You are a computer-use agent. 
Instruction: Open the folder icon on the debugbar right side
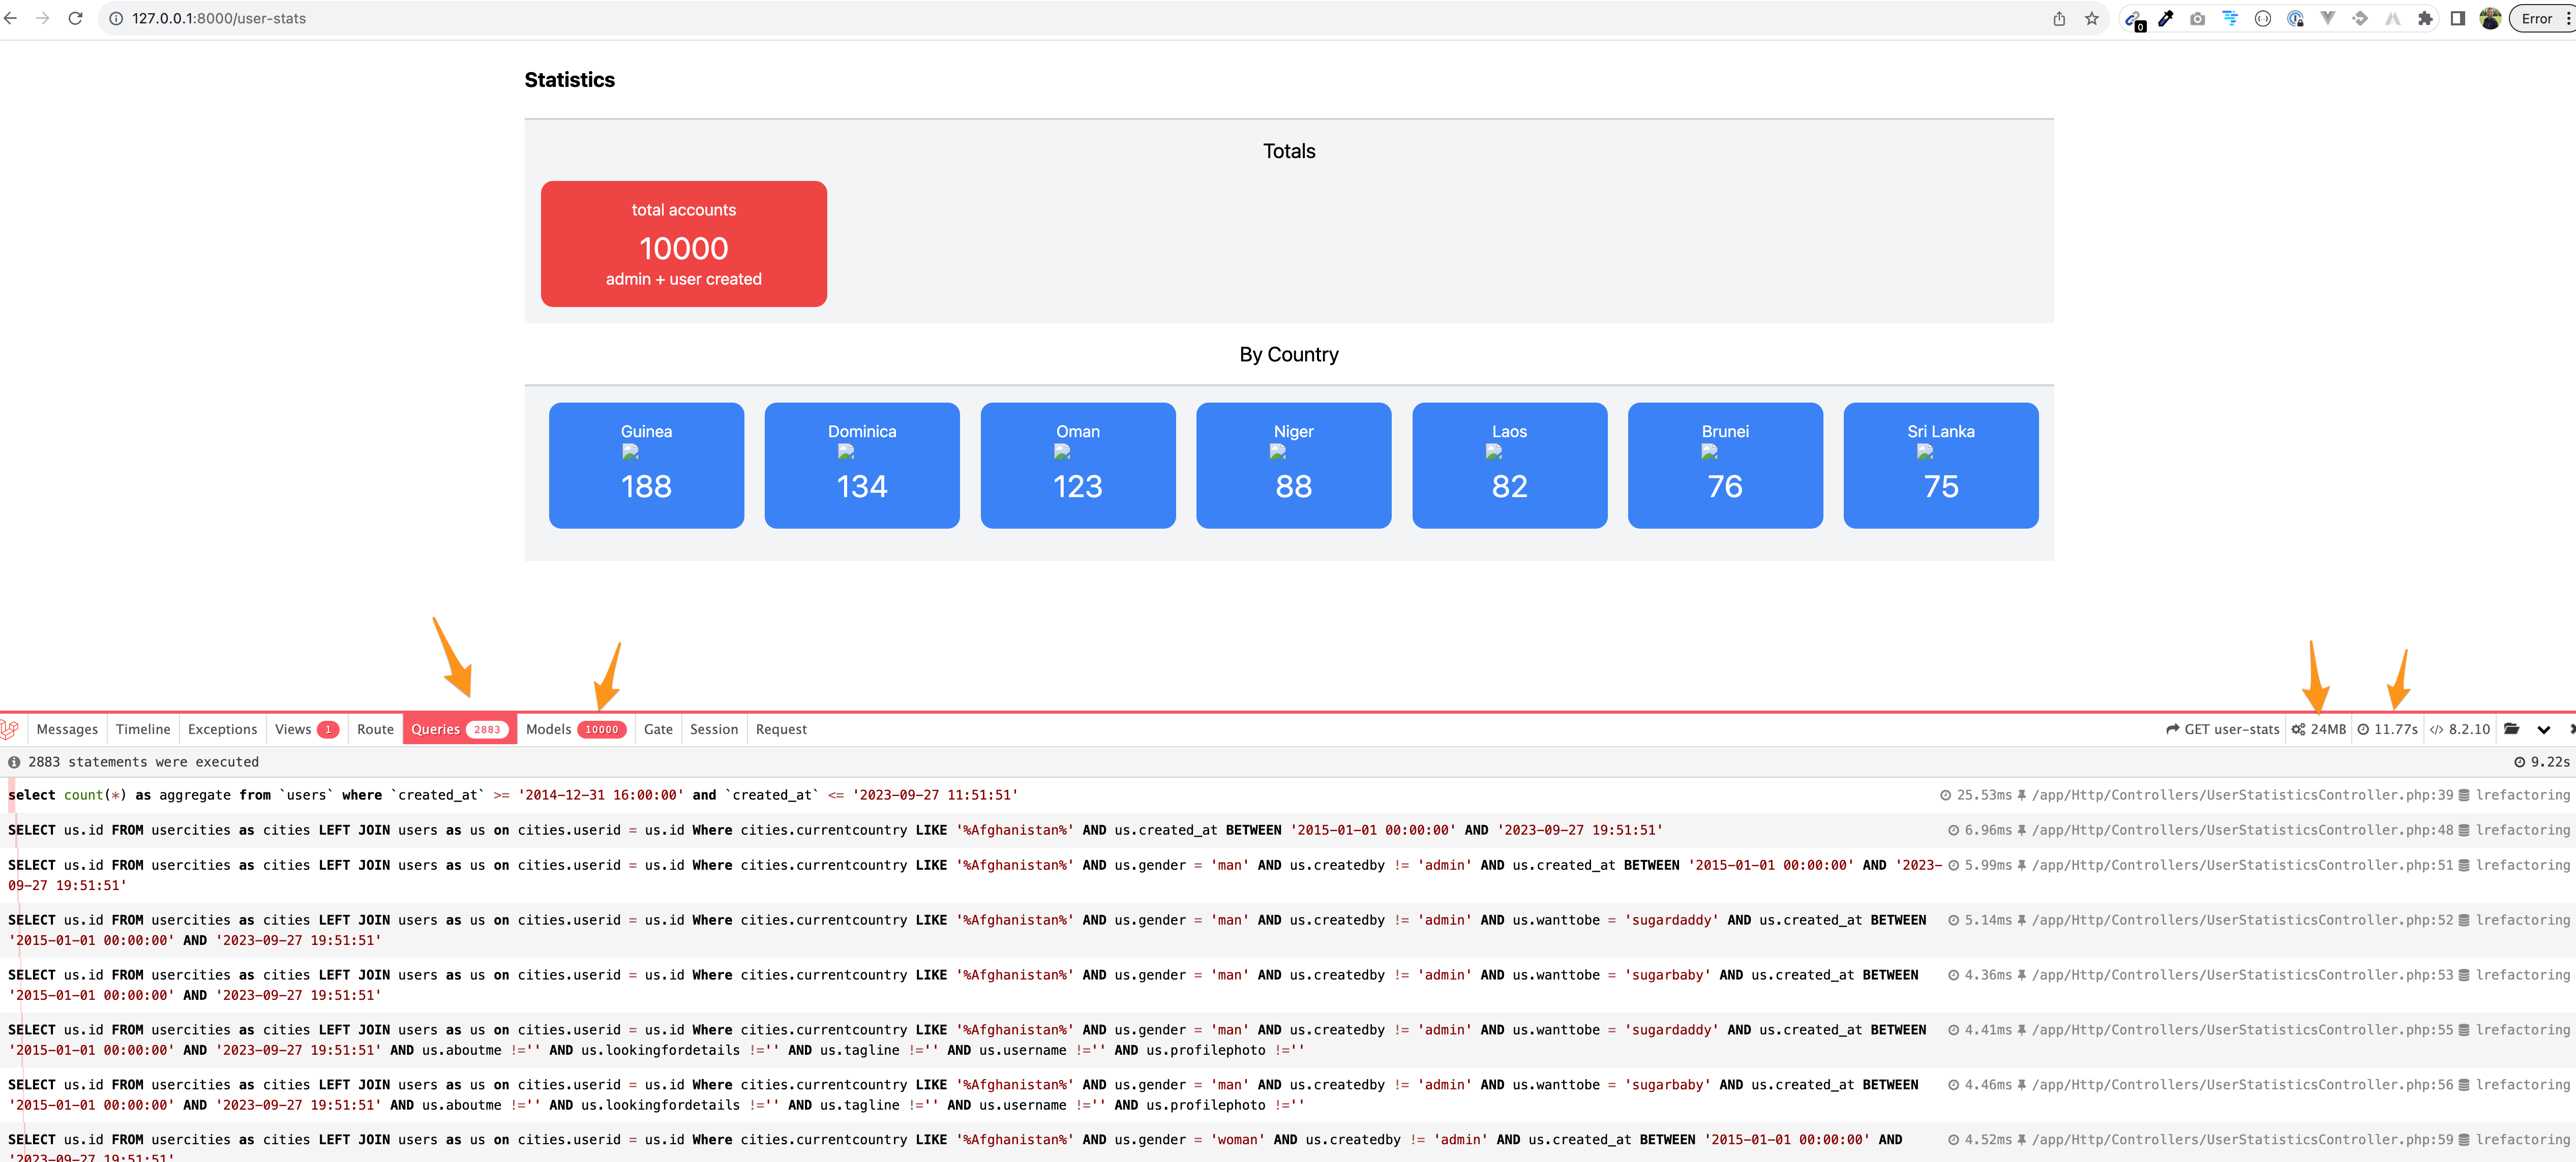2513,729
